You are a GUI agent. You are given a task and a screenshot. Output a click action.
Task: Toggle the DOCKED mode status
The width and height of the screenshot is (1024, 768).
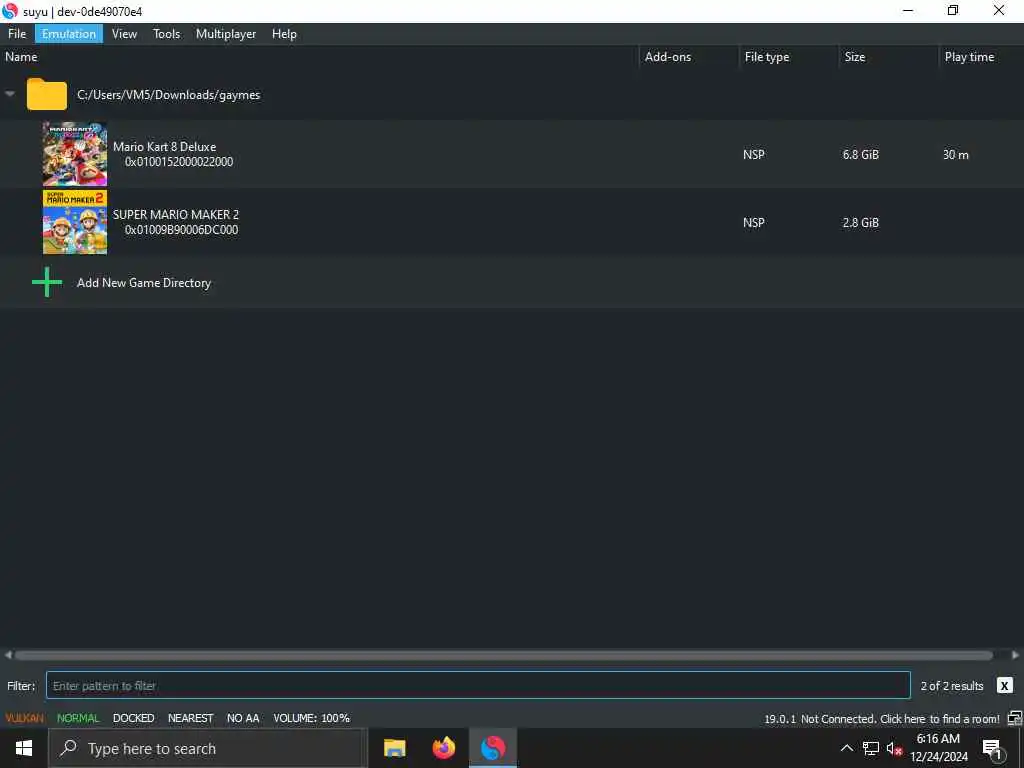click(x=133, y=718)
